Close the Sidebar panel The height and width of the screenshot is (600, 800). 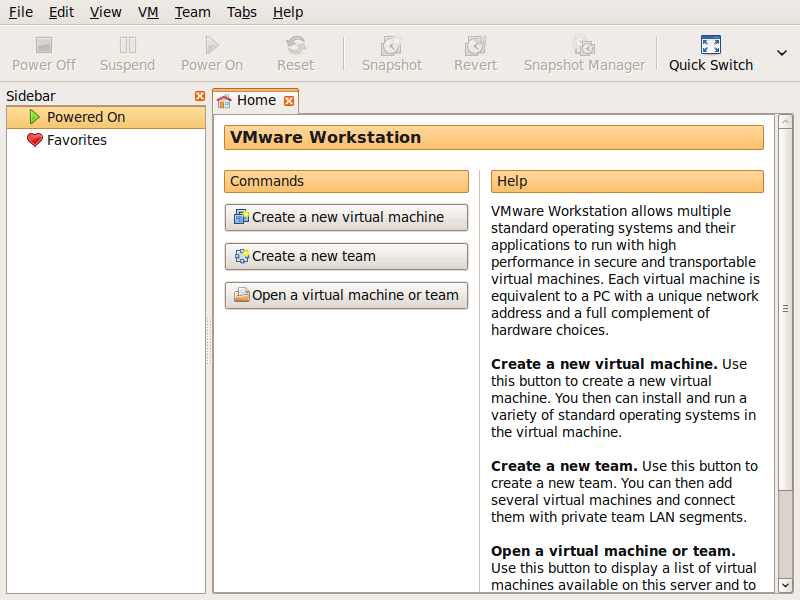pyautogui.click(x=200, y=96)
